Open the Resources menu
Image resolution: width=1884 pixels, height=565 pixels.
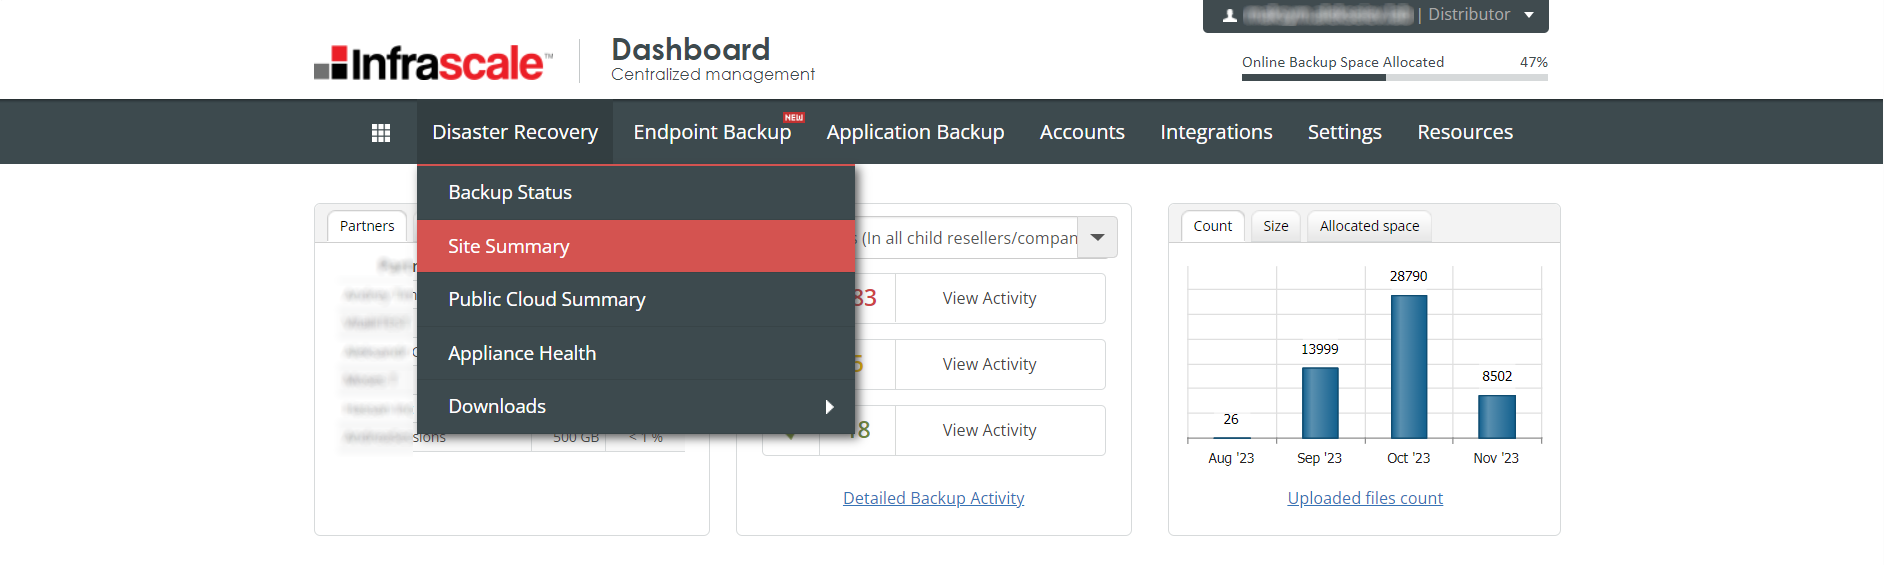point(1465,132)
